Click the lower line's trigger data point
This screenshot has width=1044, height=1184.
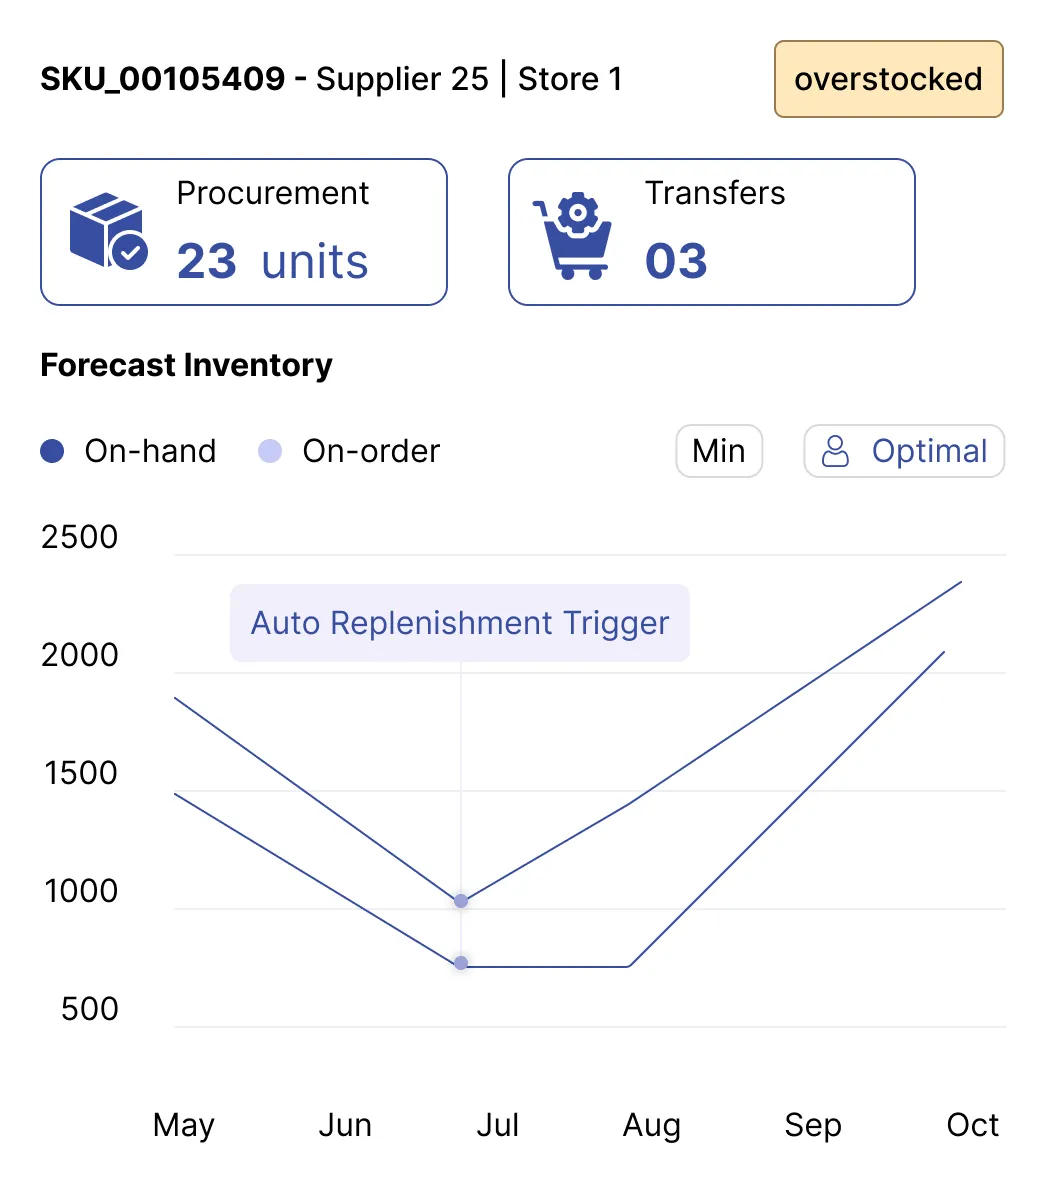pos(461,963)
